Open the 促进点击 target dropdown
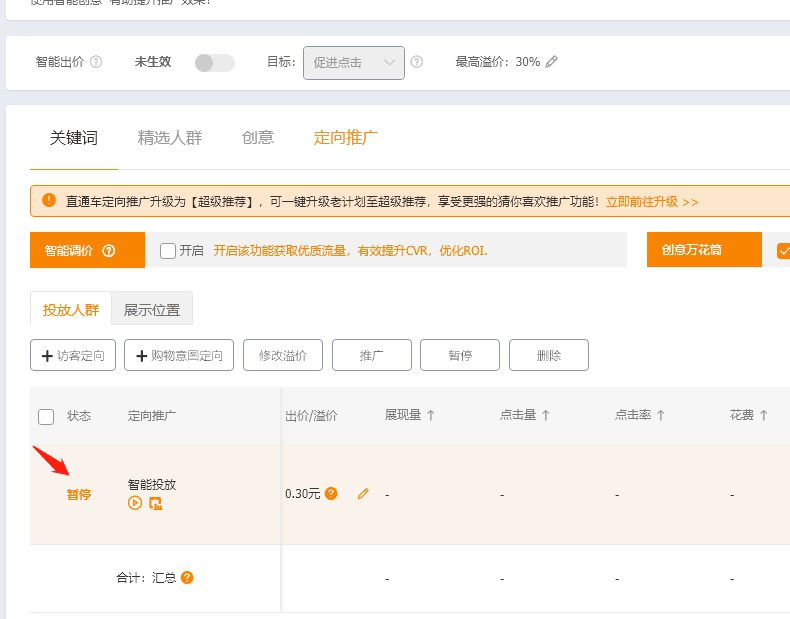The image size is (790, 619). click(x=354, y=63)
